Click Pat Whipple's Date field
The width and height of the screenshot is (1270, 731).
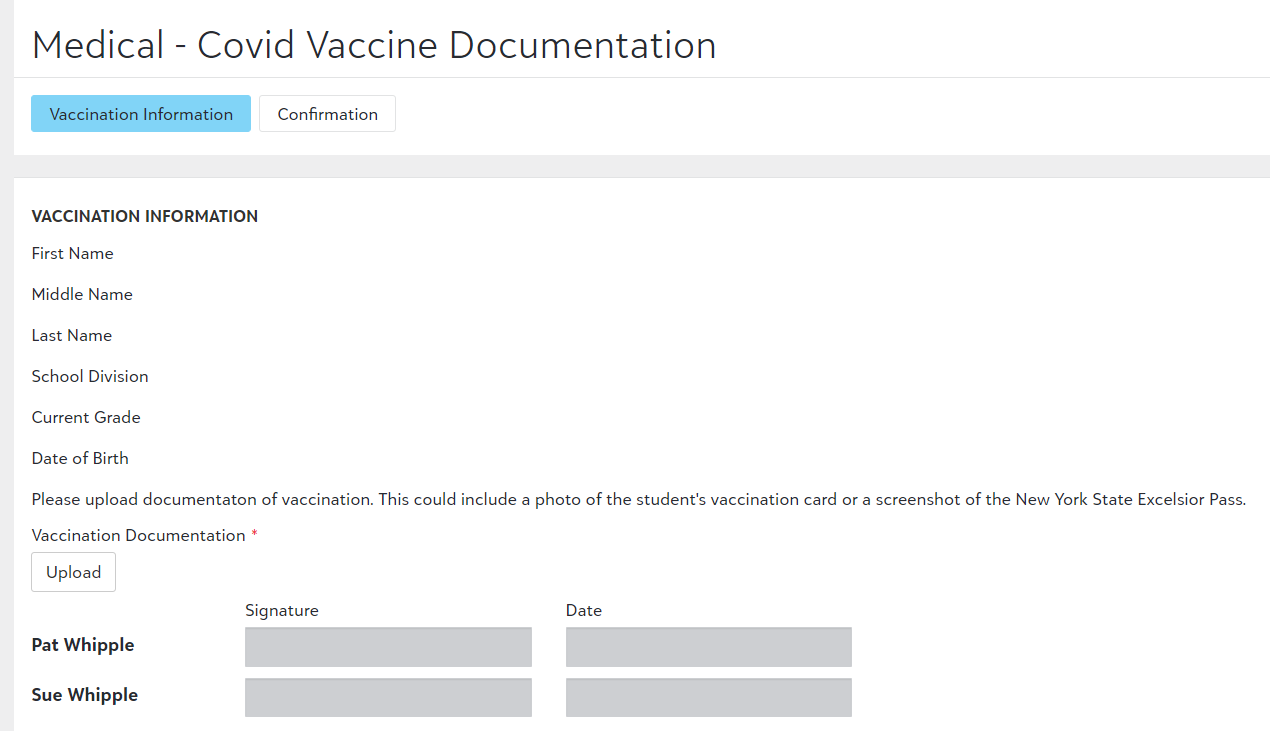point(708,647)
